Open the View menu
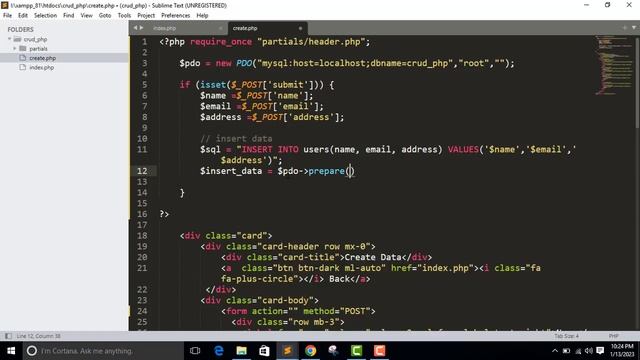The height and width of the screenshot is (360, 640). 87,16
